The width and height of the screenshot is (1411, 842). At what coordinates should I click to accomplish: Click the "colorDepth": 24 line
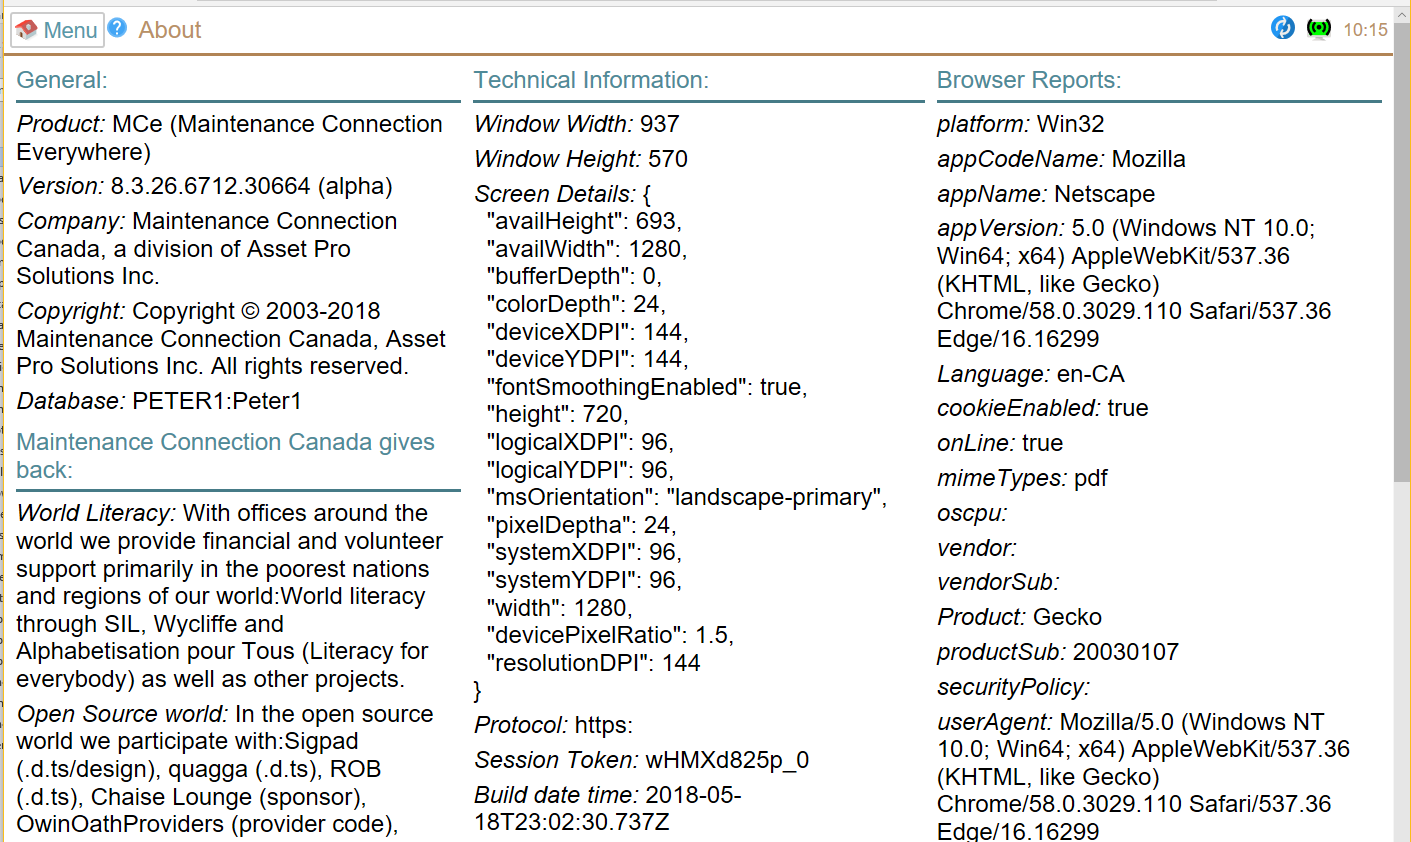pos(576,304)
